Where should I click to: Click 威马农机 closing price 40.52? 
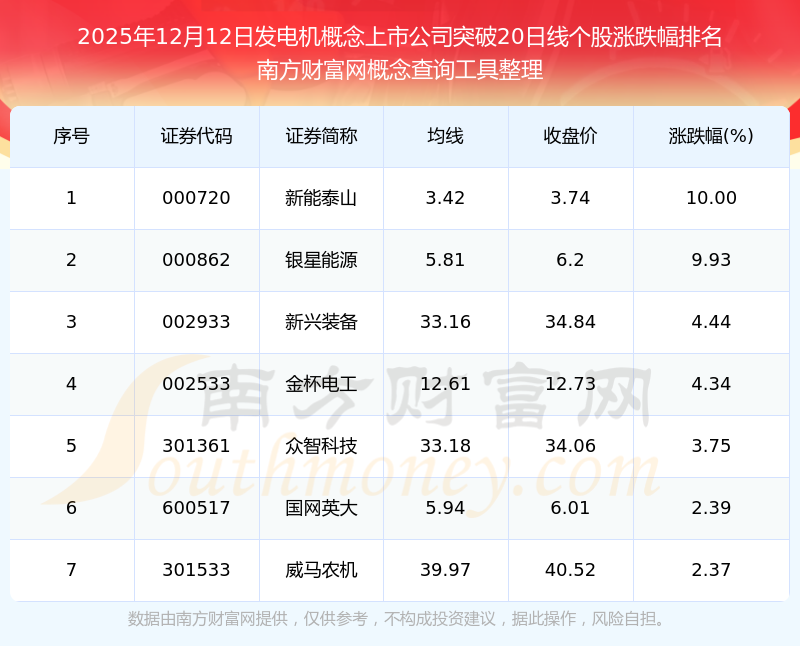pos(570,570)
